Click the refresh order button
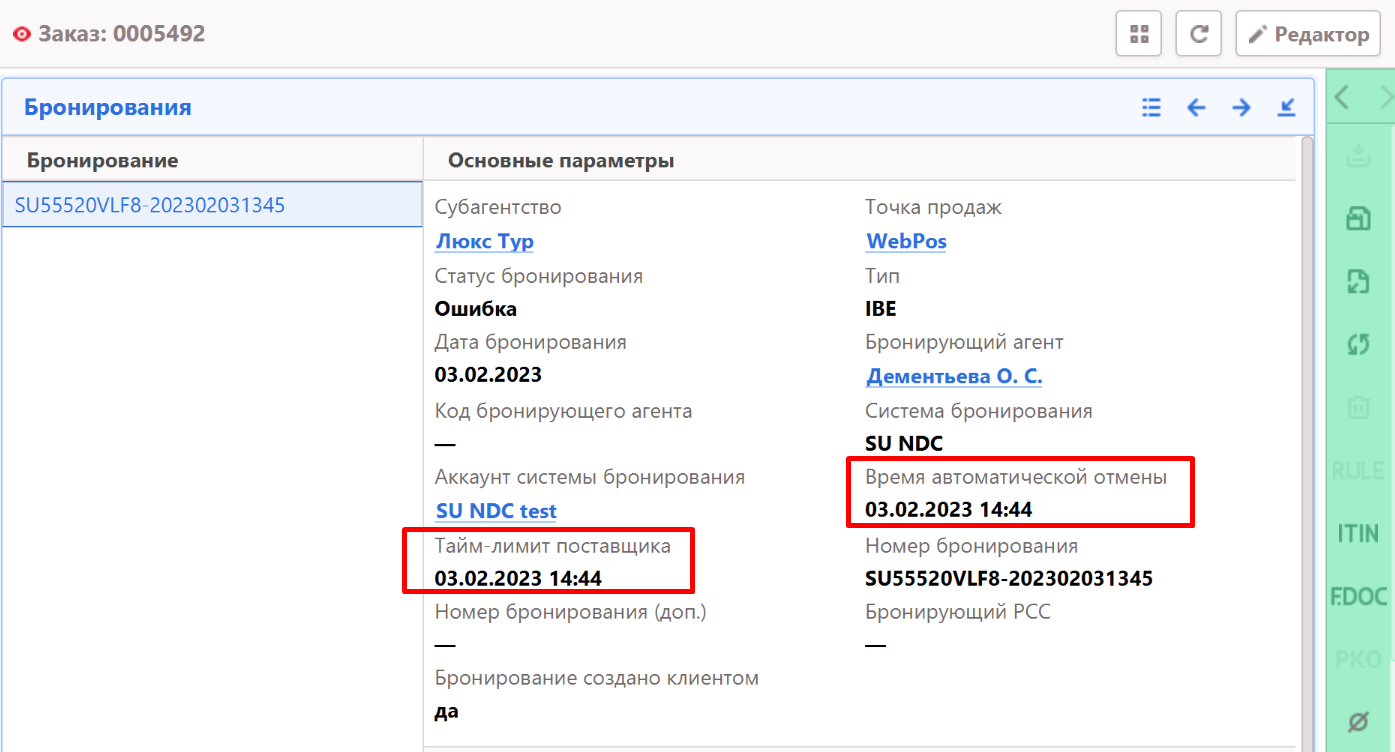The height and width of the screenshot is (752, 1395). (x=1198, y=34)
